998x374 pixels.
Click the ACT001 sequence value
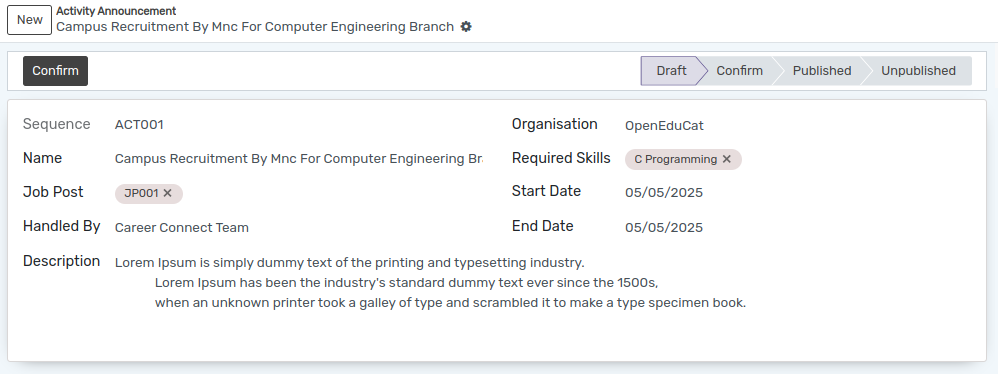pos(139,125)
